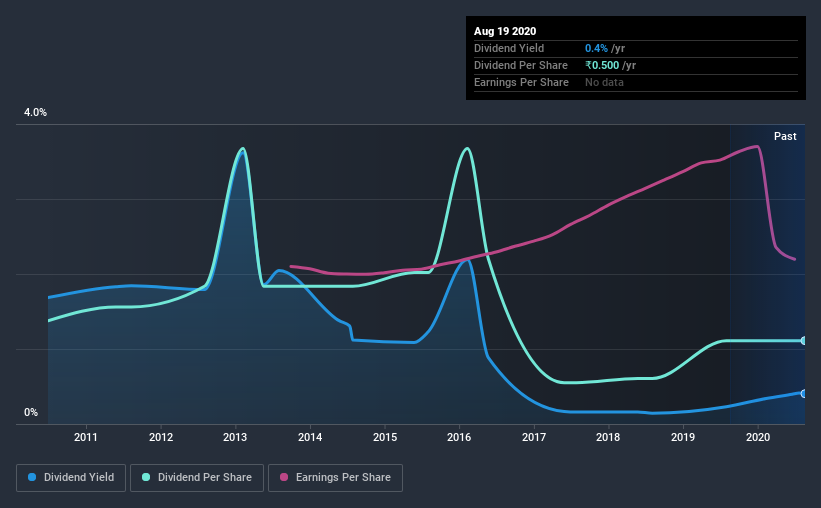The width and height of the screenshot is (821, 508).
Task: Toggle the Dividend Yield legend button
Action: [71, 478]
